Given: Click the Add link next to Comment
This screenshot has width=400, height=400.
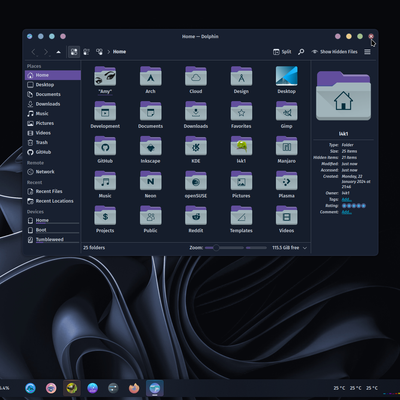Looking at the screenshot, I should coord(346,212).
